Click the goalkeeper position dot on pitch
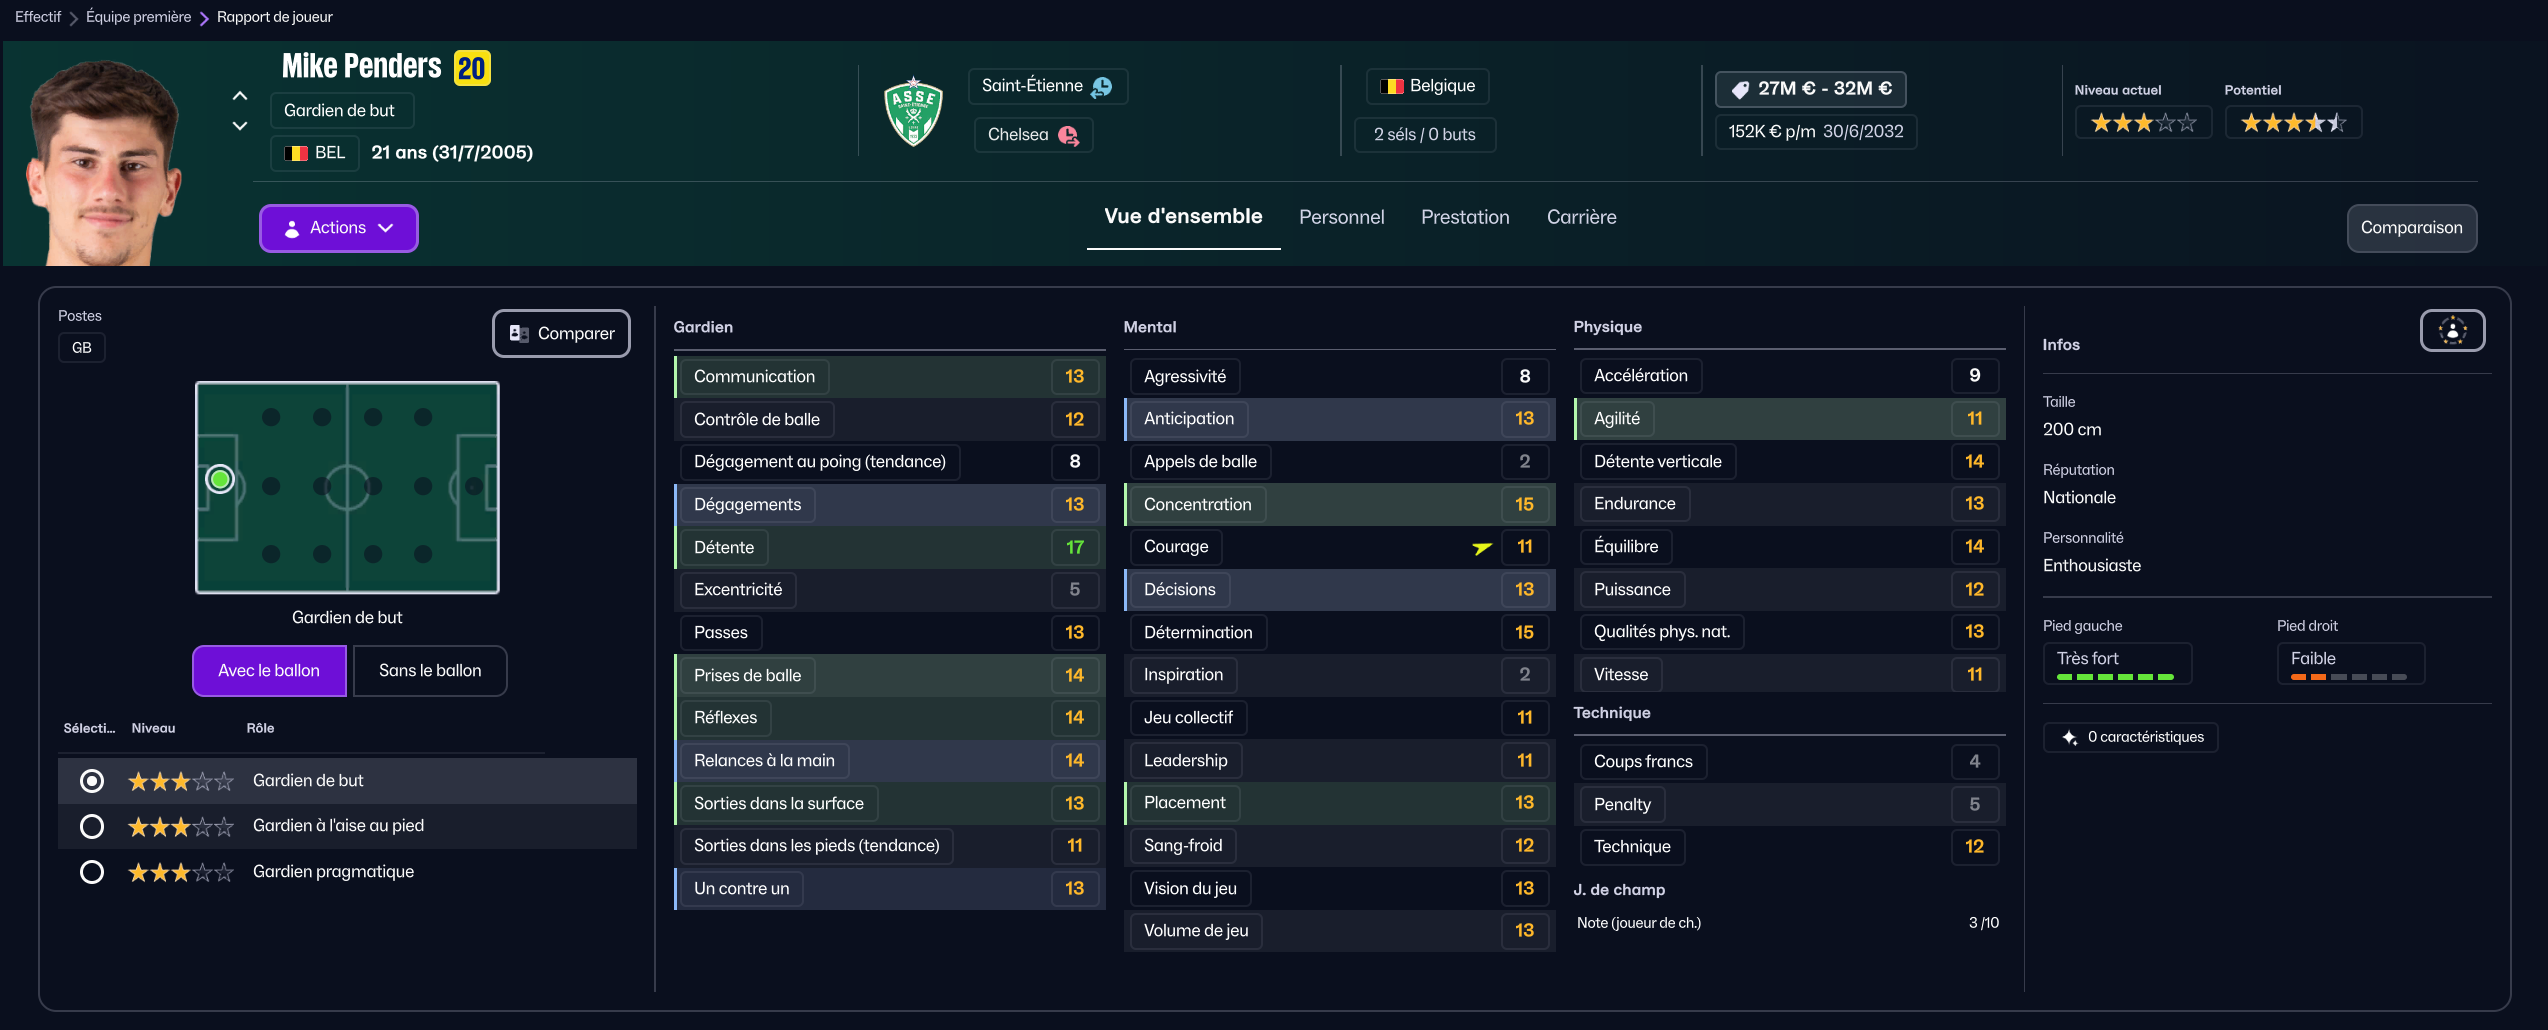 pyautogui.click(x=220, y=480)
